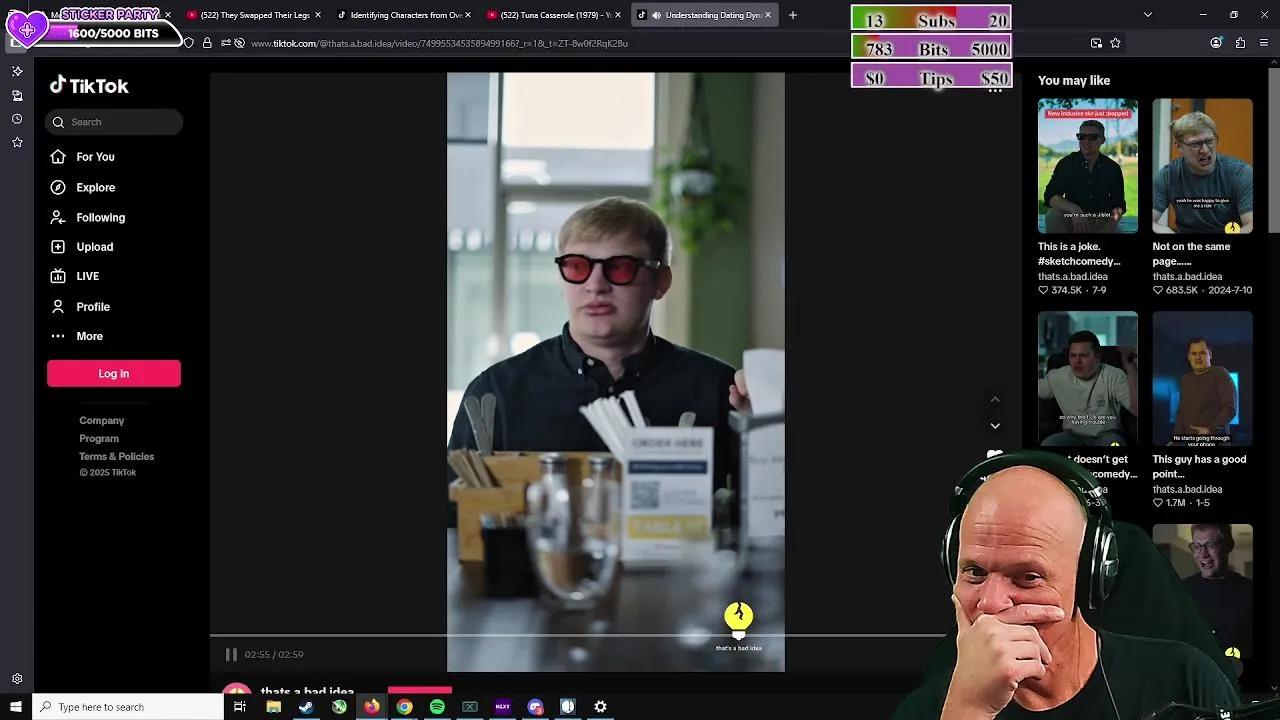
Task: Open the TikTok logo home link
Action: (x=89, y=86)
